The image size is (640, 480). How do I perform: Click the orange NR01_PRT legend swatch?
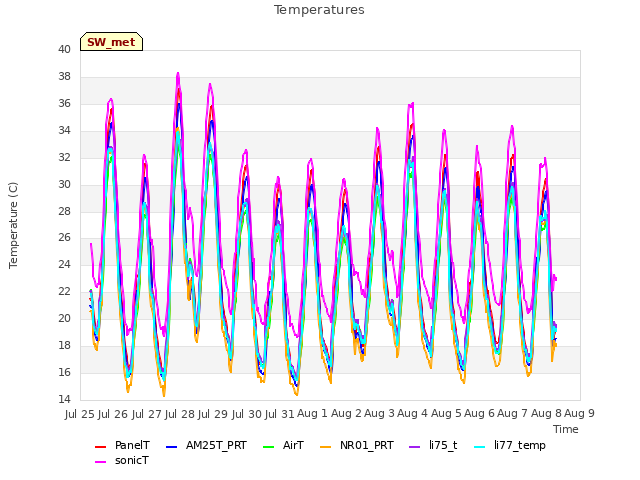click(x=325, y=447)
